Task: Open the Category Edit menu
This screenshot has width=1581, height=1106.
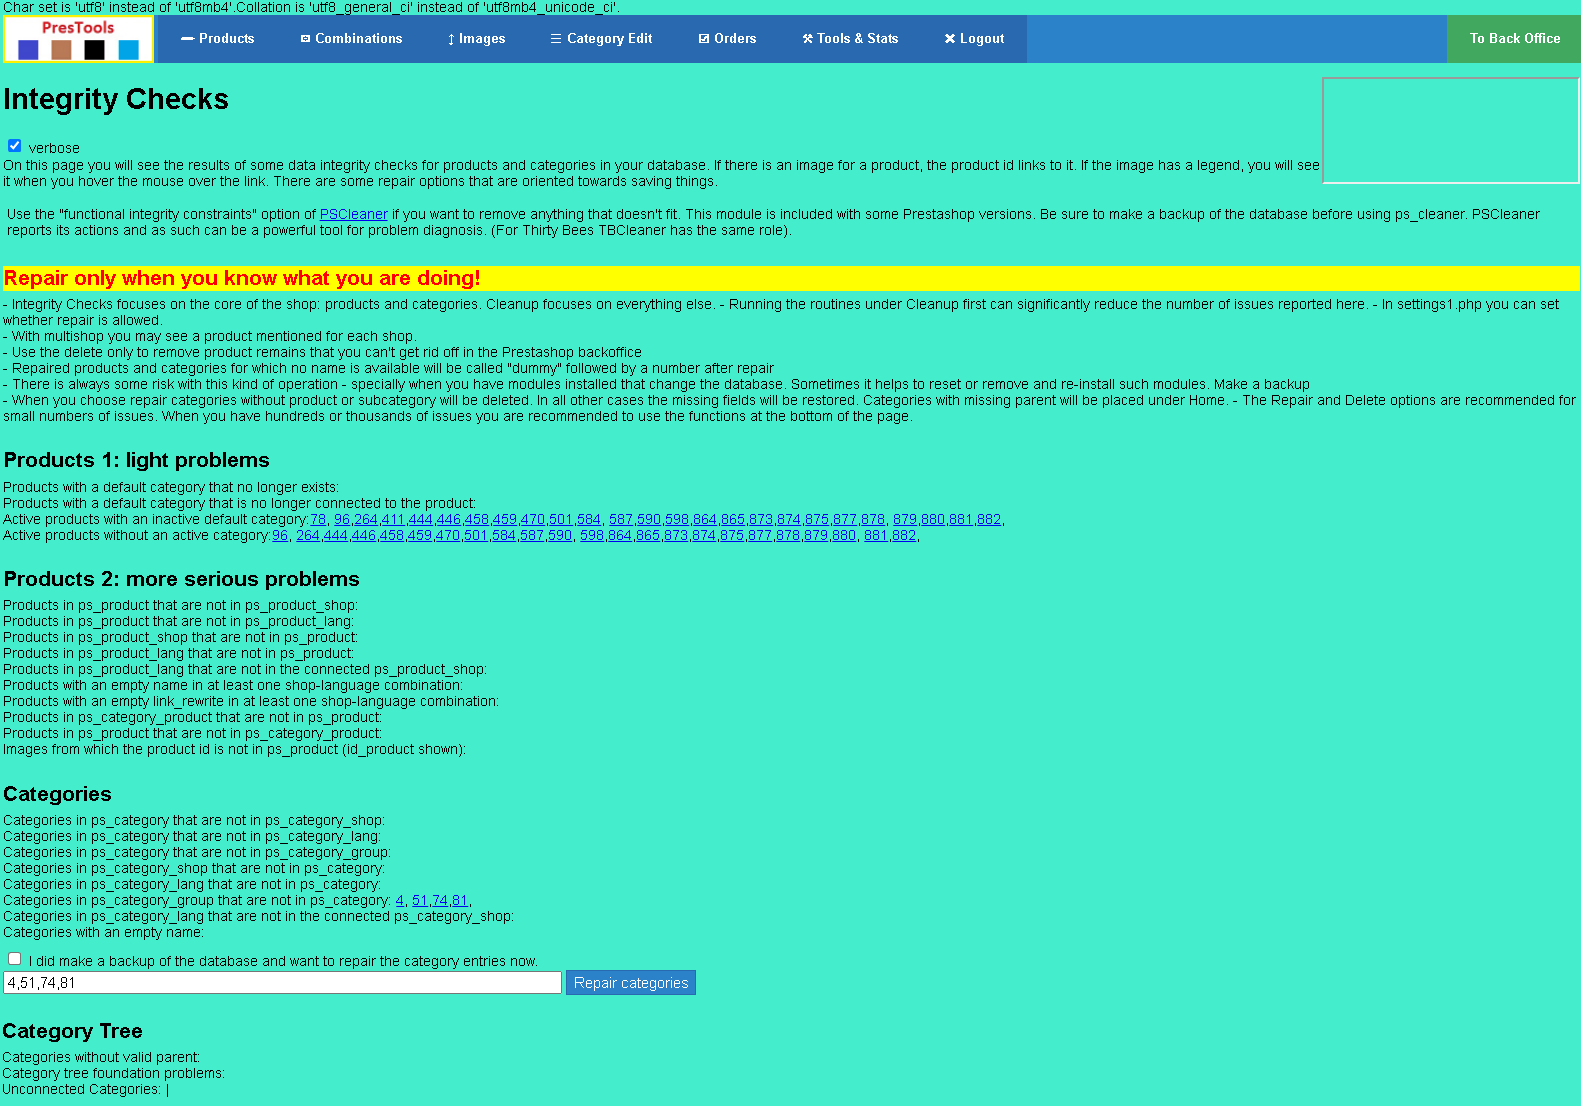Action: (601, 39)
